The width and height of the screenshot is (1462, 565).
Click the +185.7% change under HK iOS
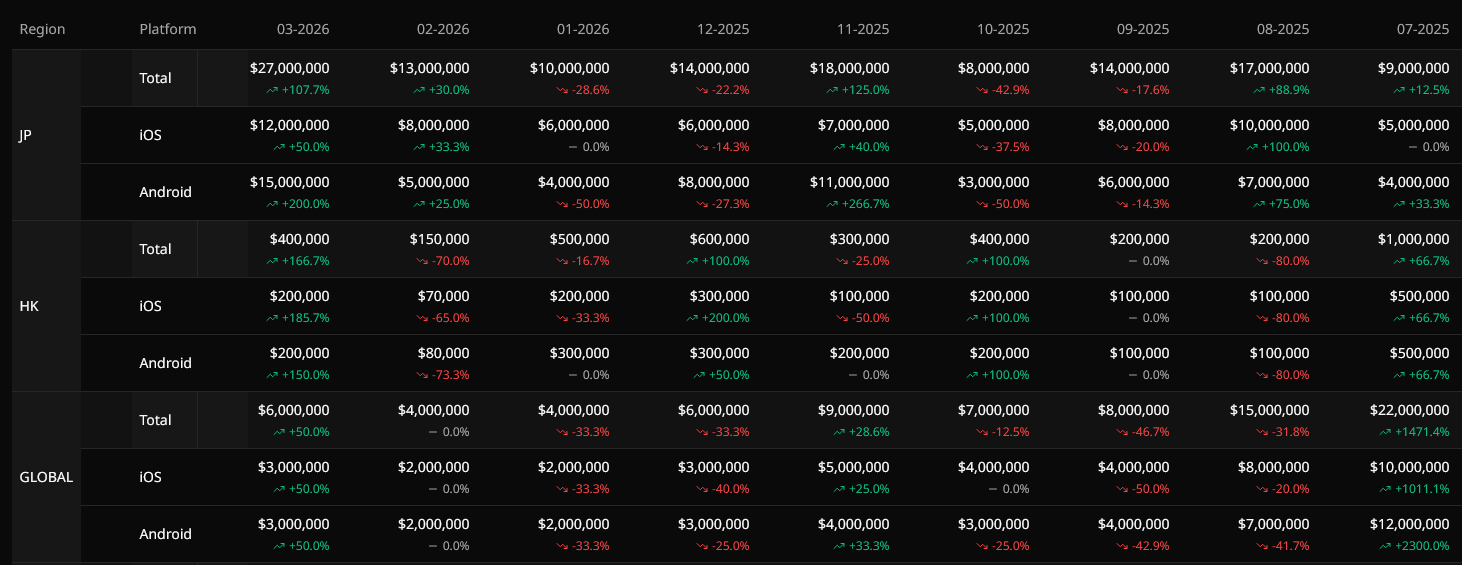point(298,318)
